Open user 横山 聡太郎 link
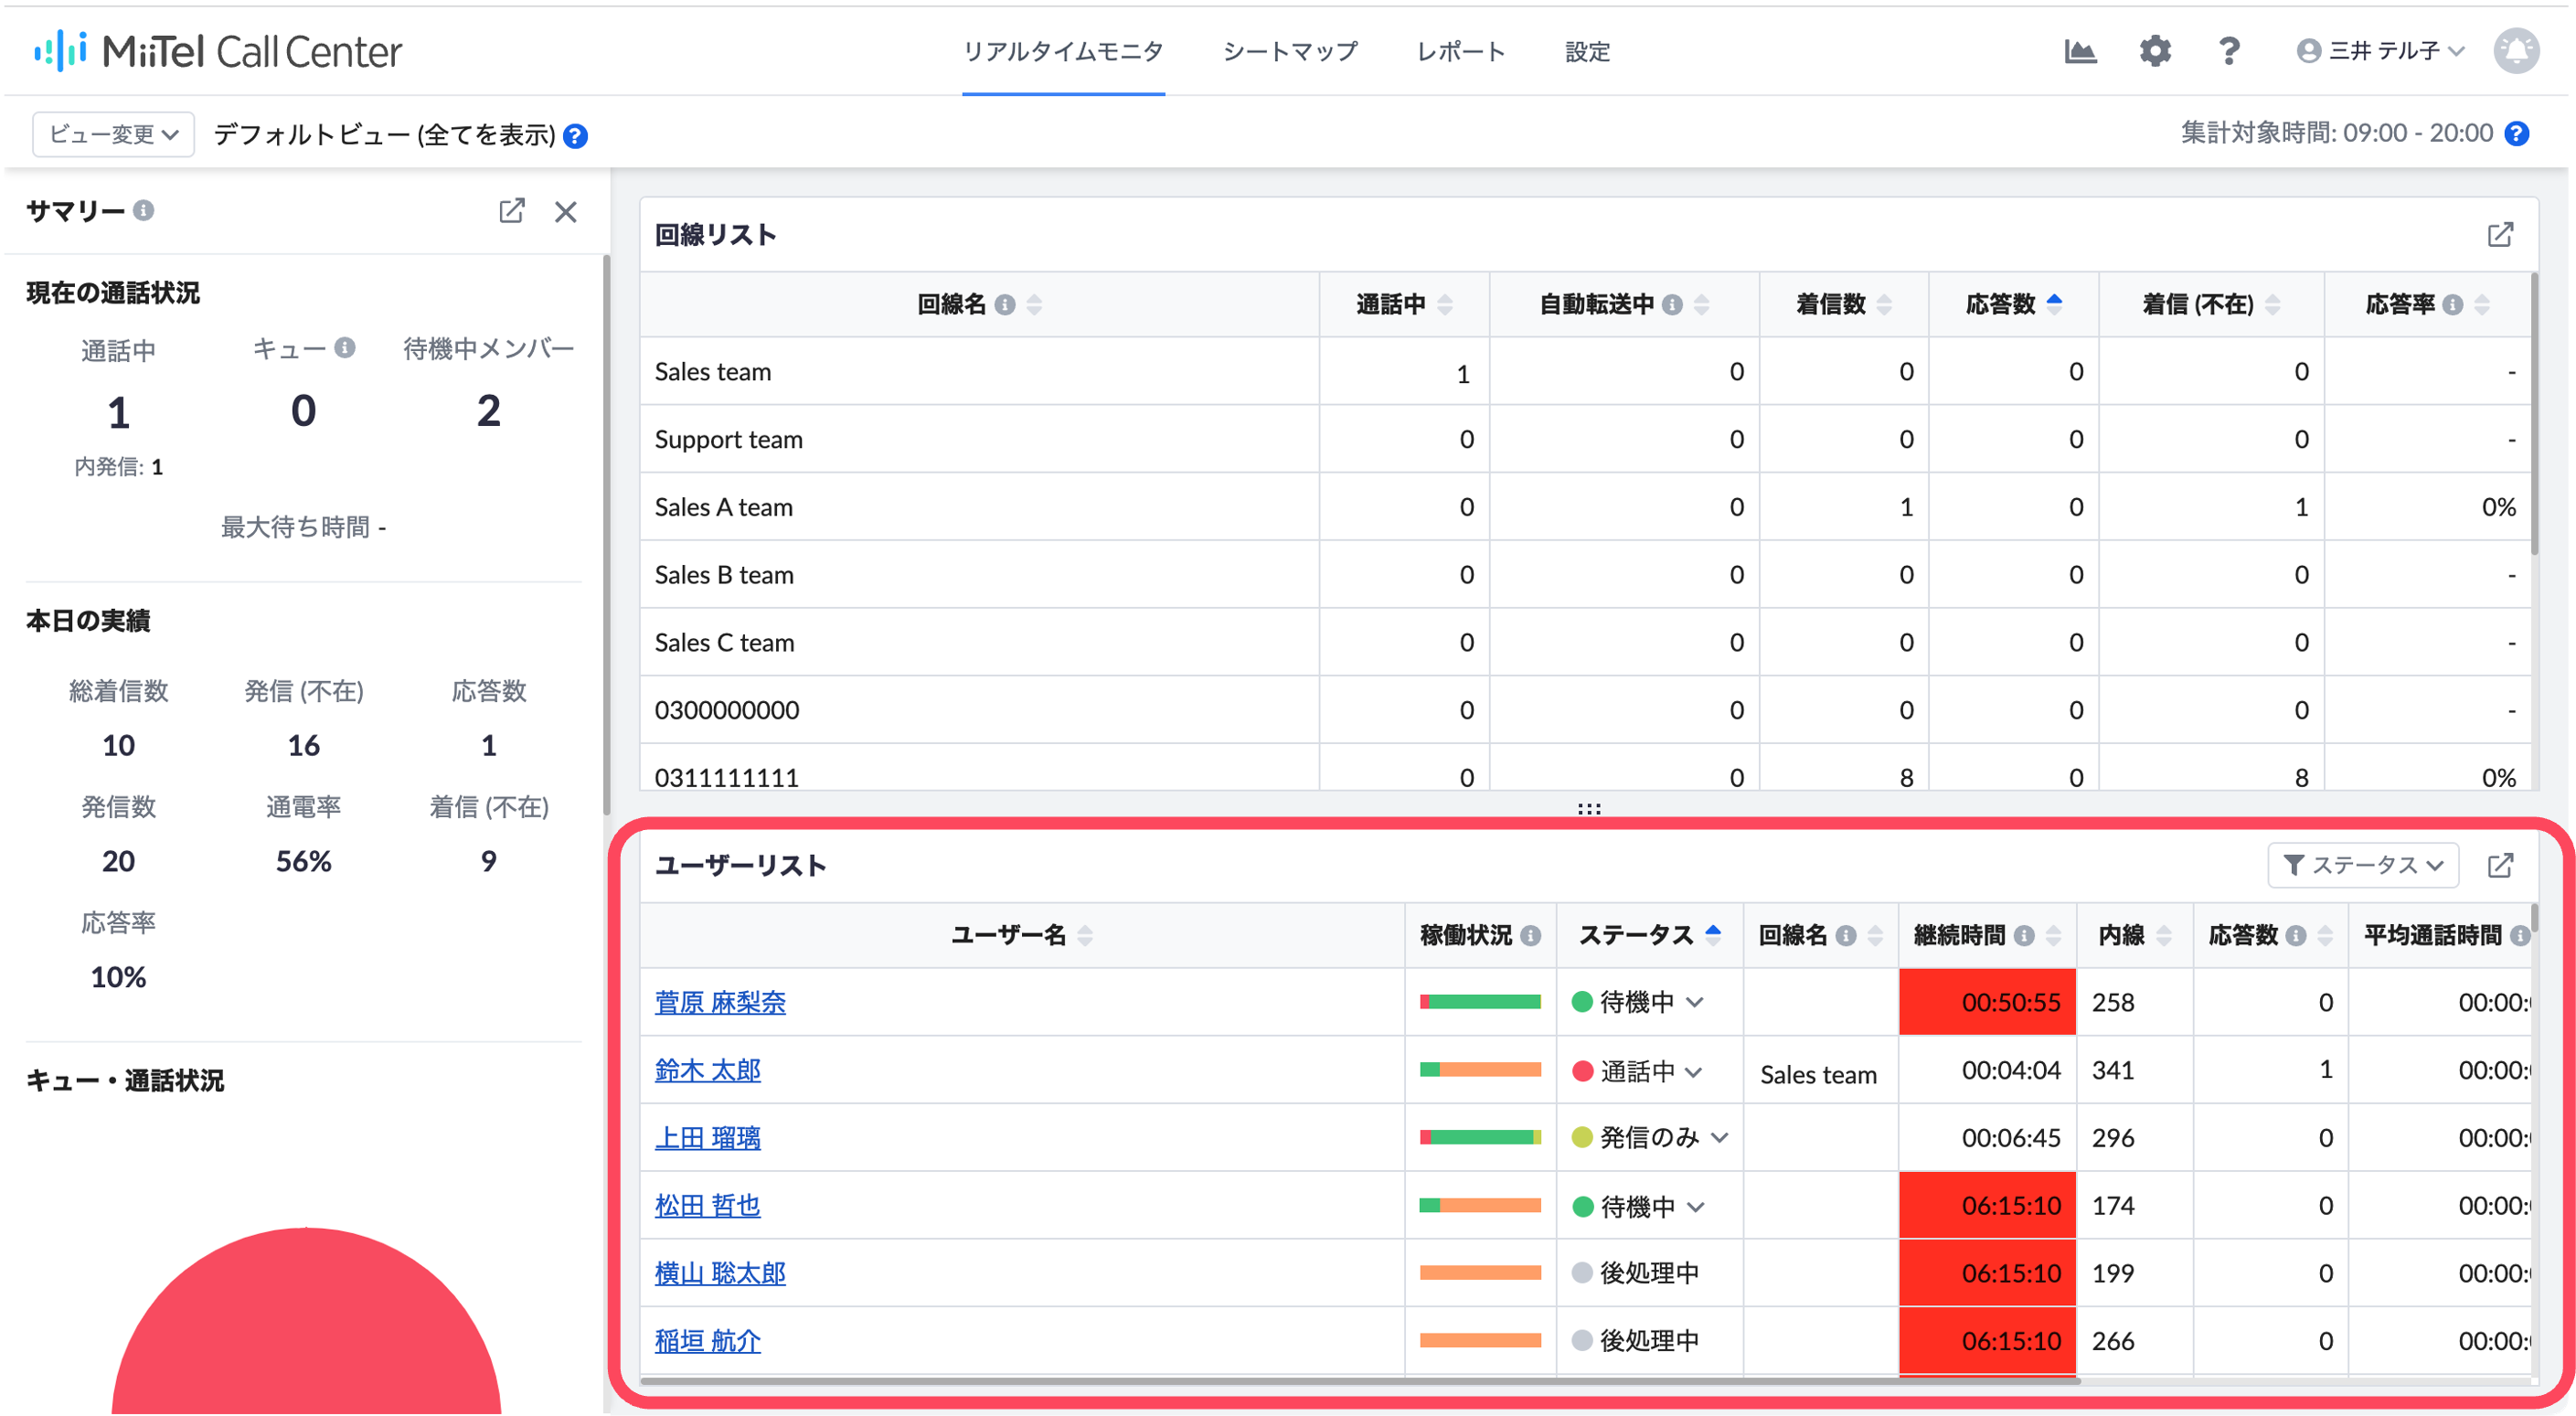 click(x=720, y=1274)
